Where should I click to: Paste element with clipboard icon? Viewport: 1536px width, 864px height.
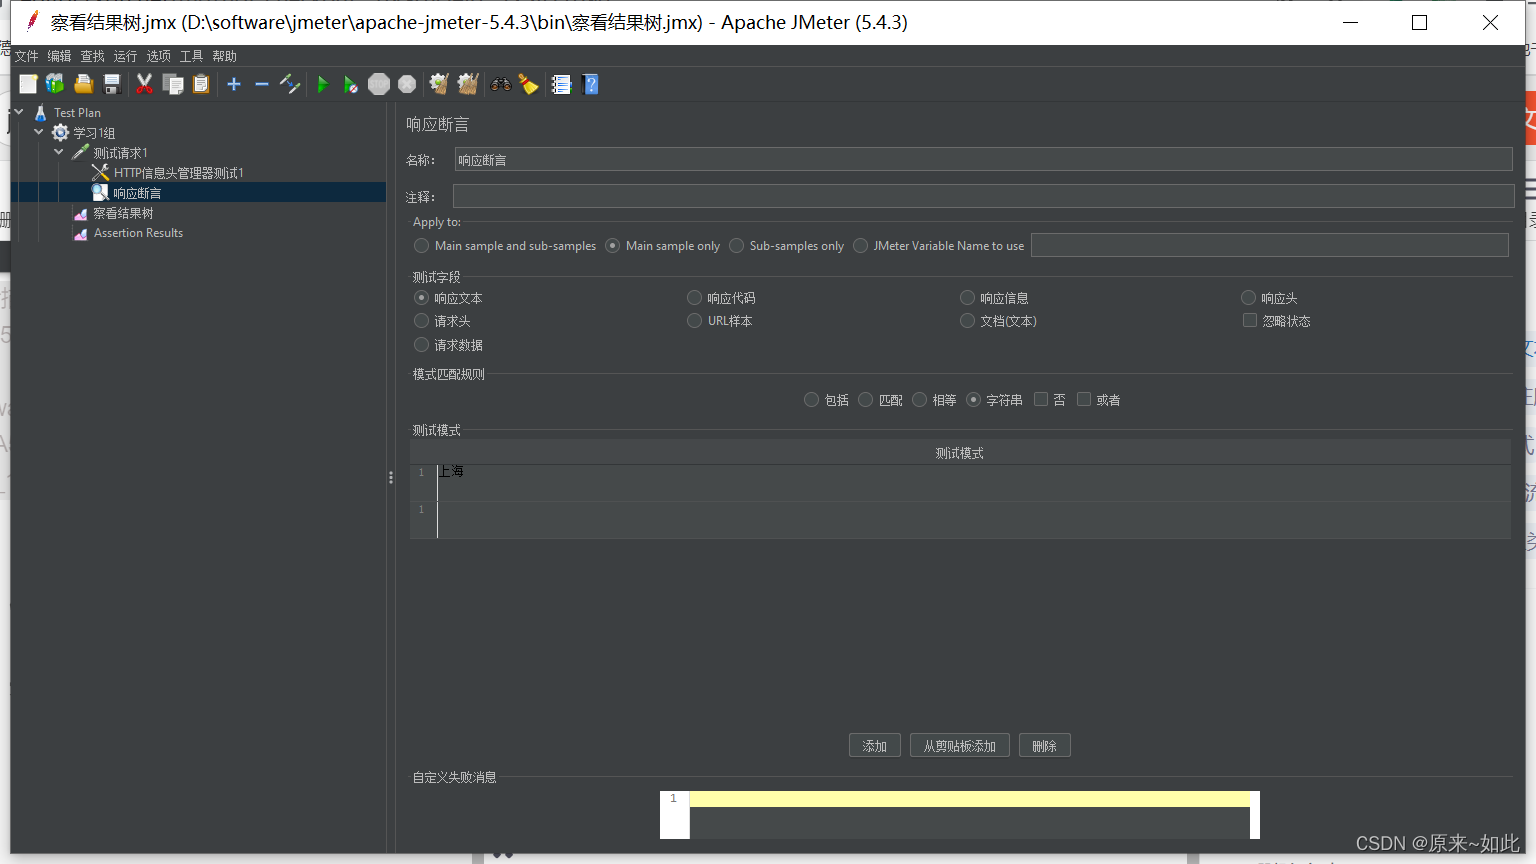[201, 84]
